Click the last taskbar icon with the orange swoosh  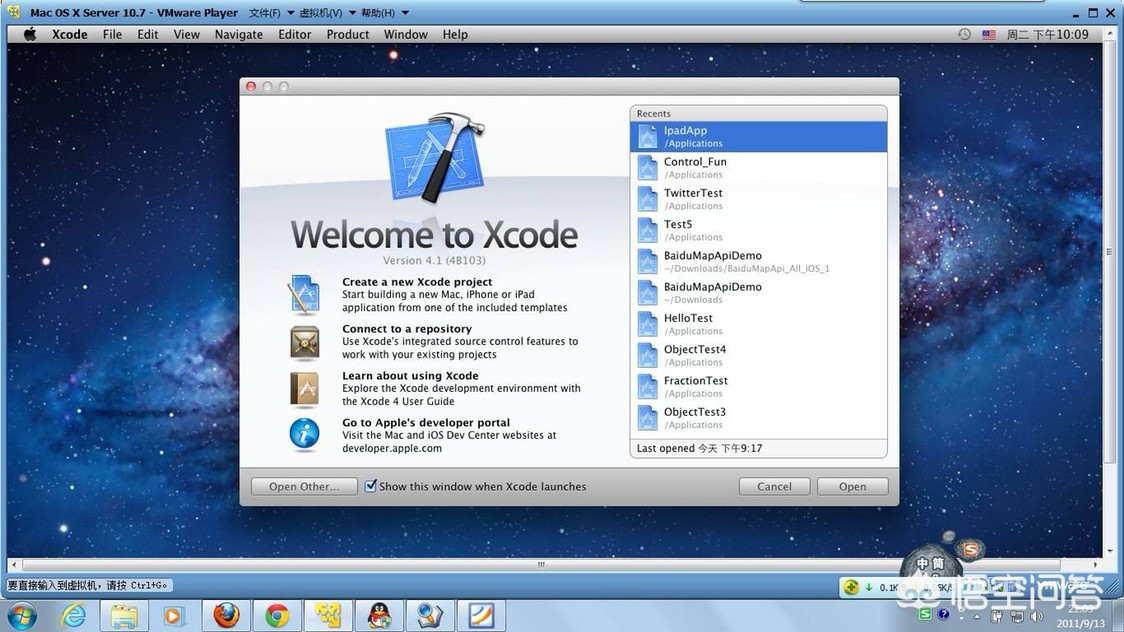(481, 616)
